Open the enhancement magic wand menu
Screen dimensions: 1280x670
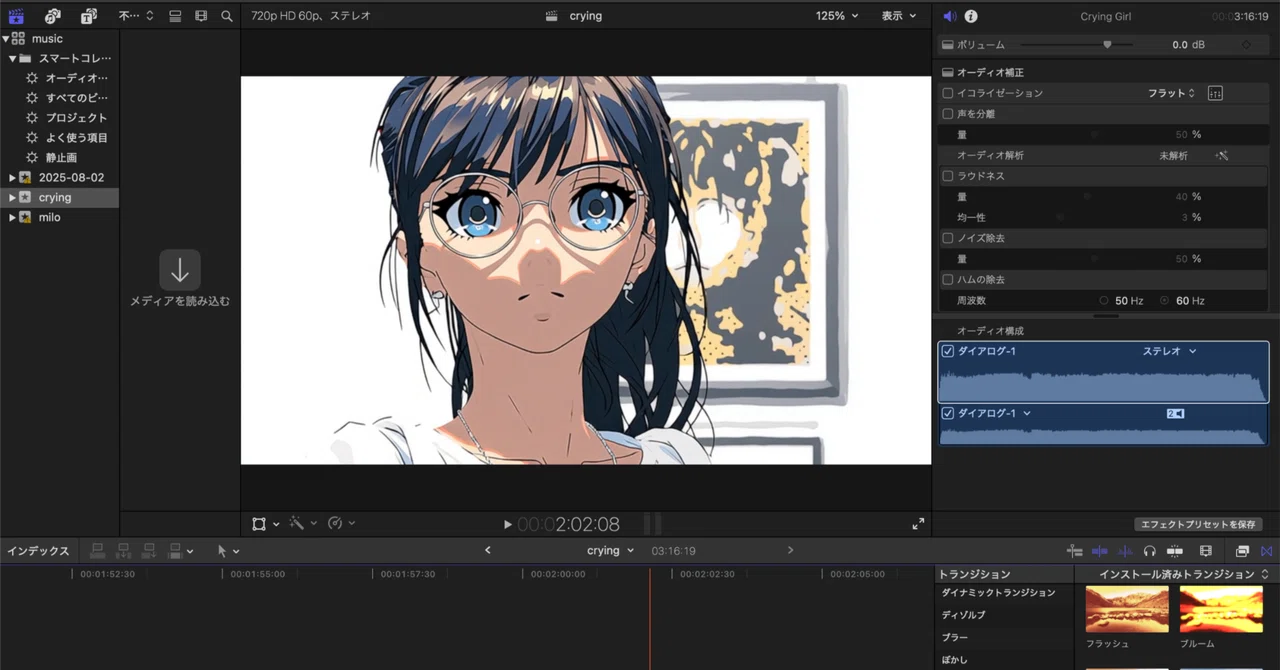[302, 524]
